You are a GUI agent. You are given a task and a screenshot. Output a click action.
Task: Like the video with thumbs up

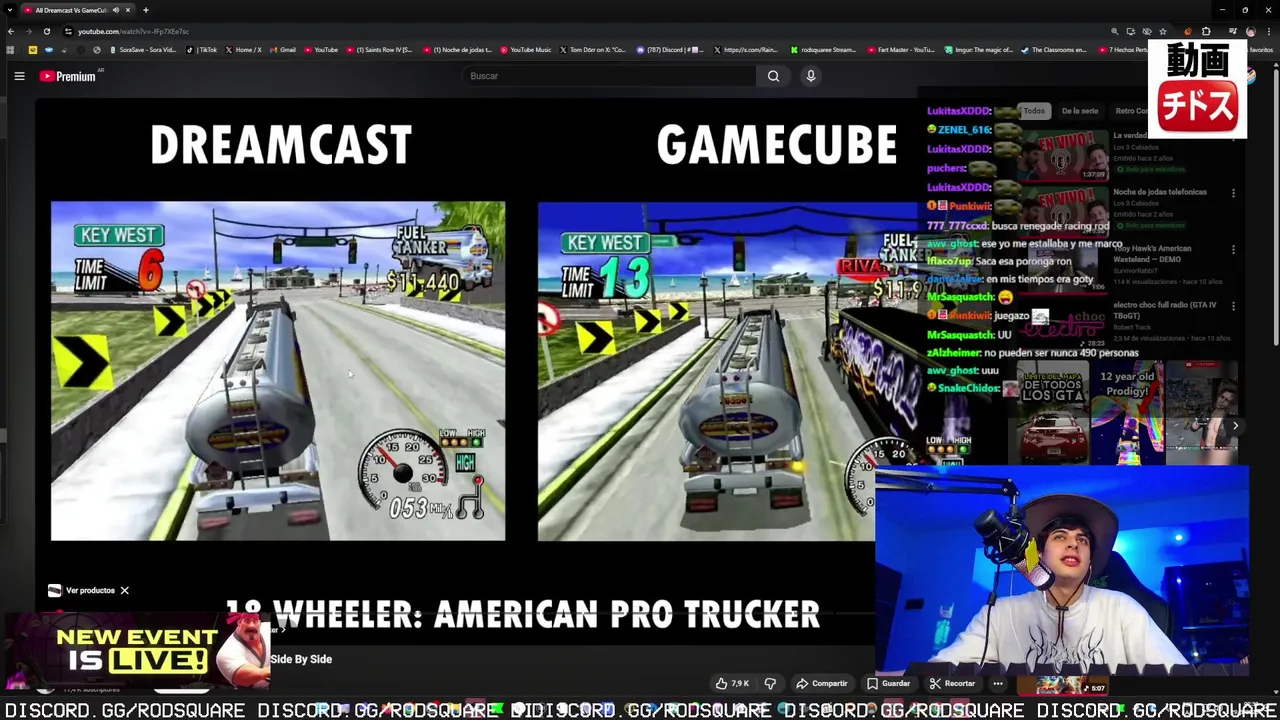(732, 683)
